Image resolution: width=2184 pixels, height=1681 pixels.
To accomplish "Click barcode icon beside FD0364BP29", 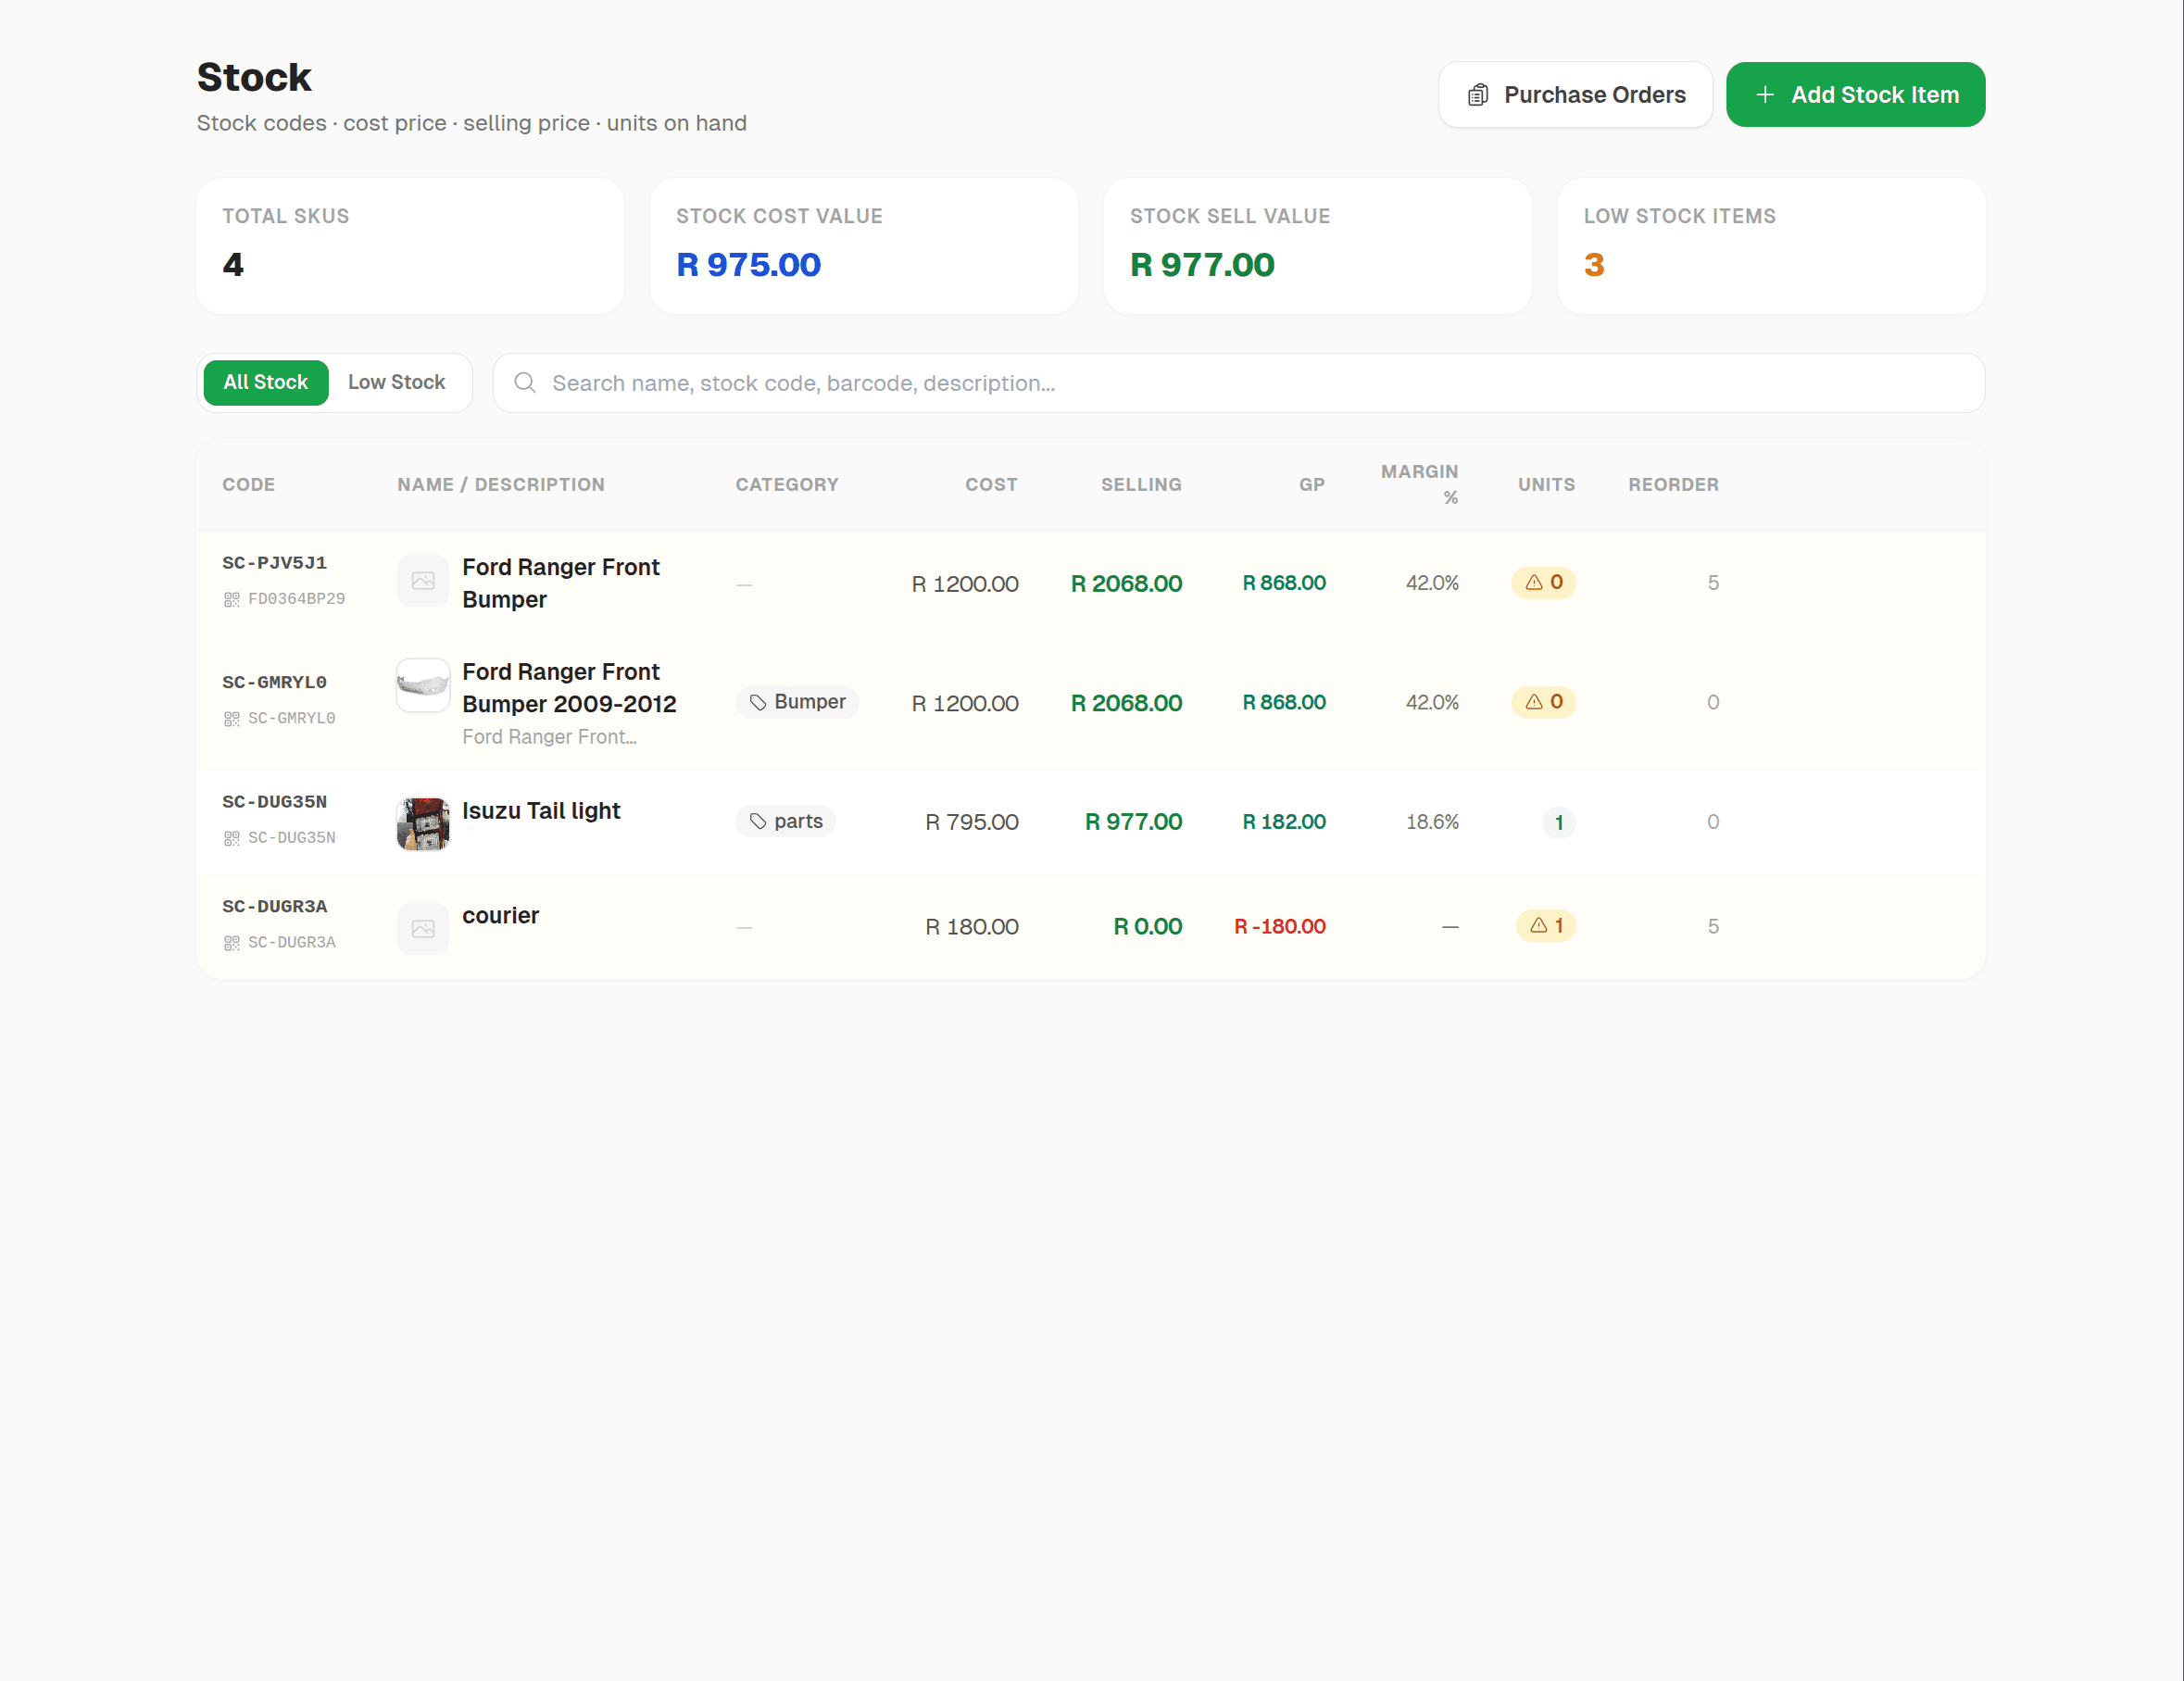I will click(x=232, y=599).
